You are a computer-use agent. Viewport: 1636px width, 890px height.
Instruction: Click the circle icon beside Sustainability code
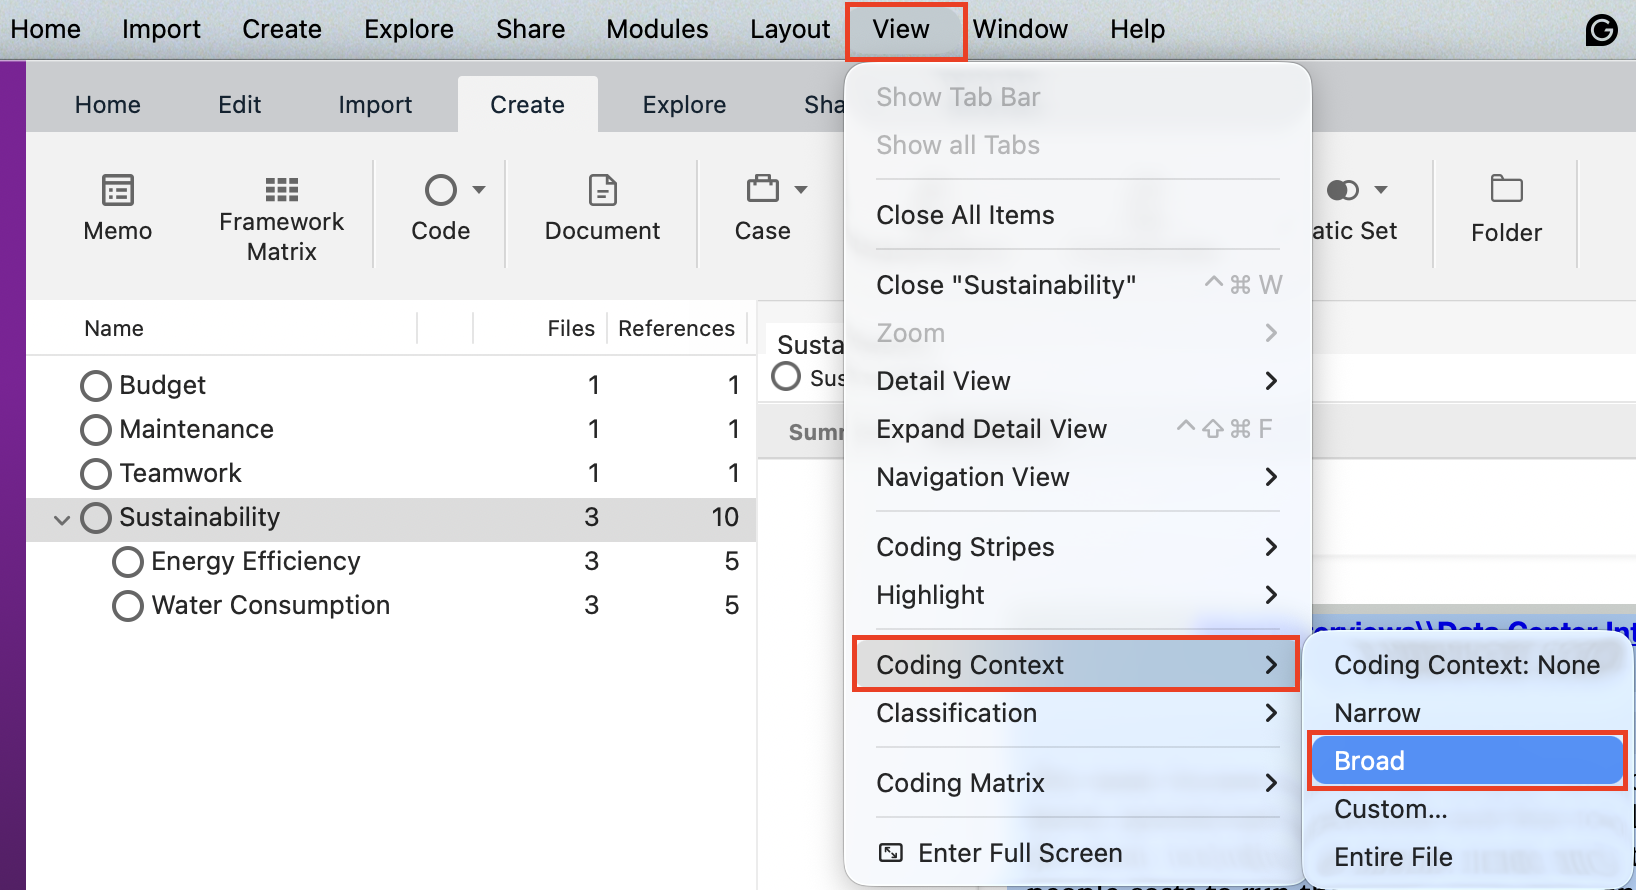(x=96, y=517)
